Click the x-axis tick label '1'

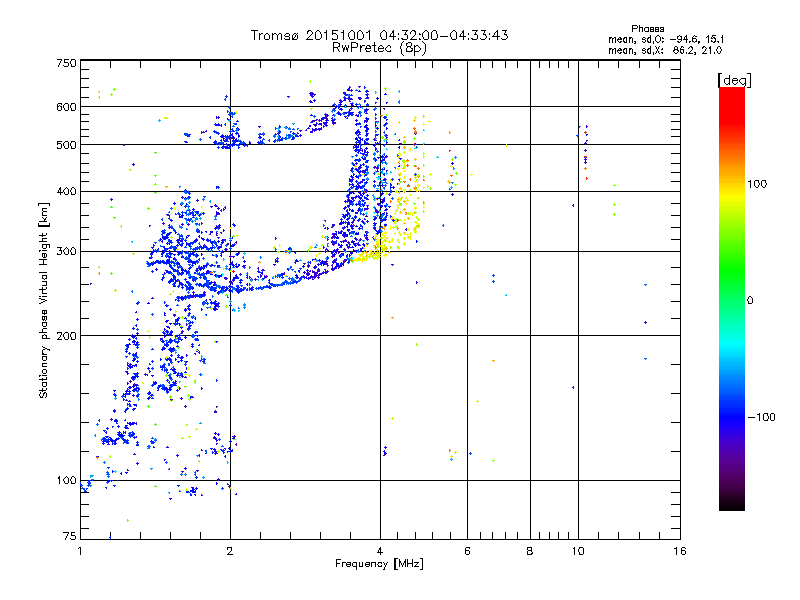[x=80, y=551]
